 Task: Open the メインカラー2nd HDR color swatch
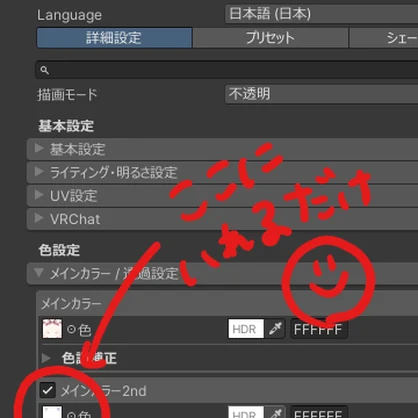[246, 412]
